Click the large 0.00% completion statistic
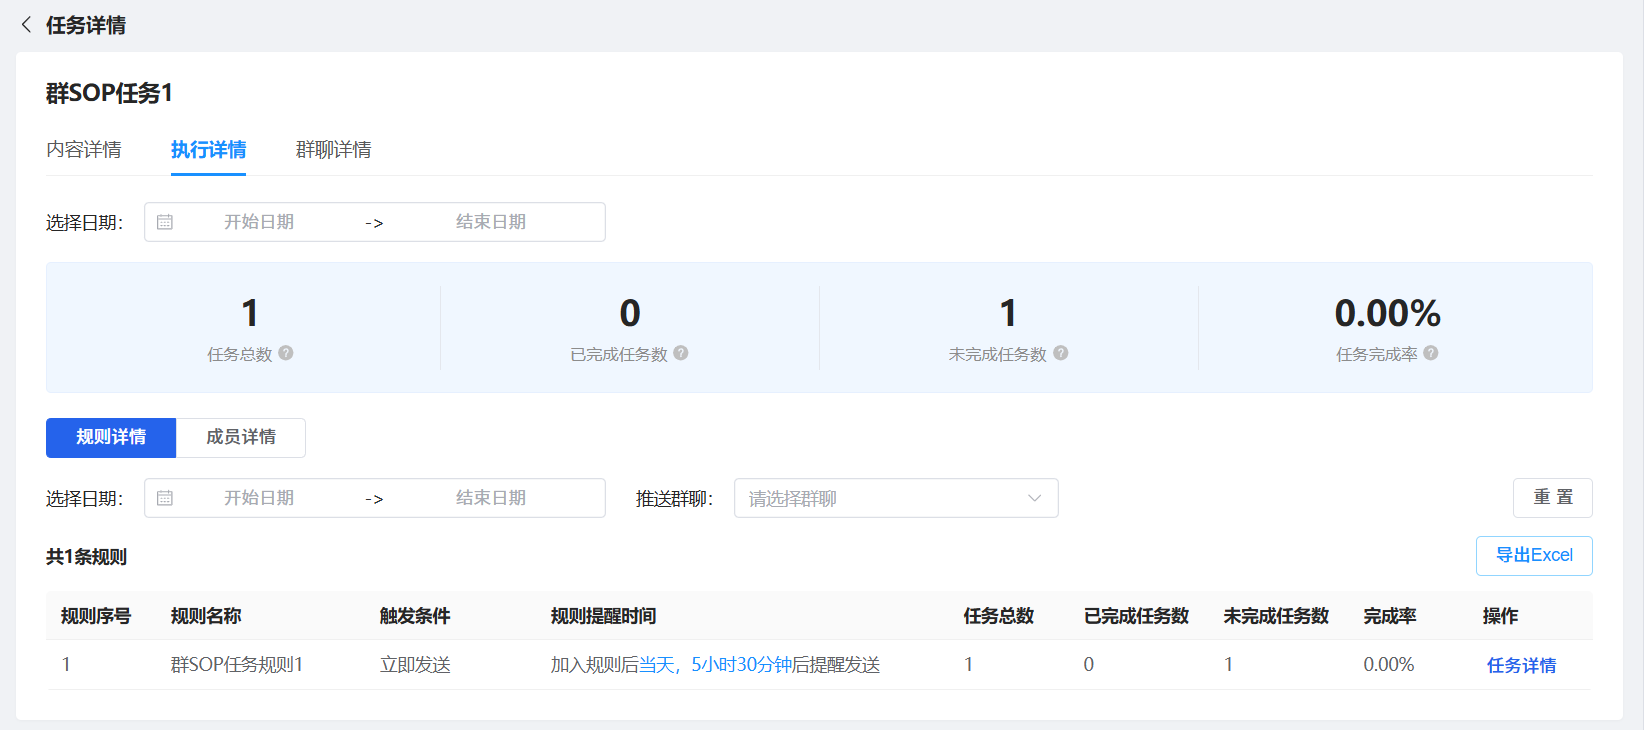Image resolution: width=1644 pixels, height=730 pixels. click(x=1388, y=314)
